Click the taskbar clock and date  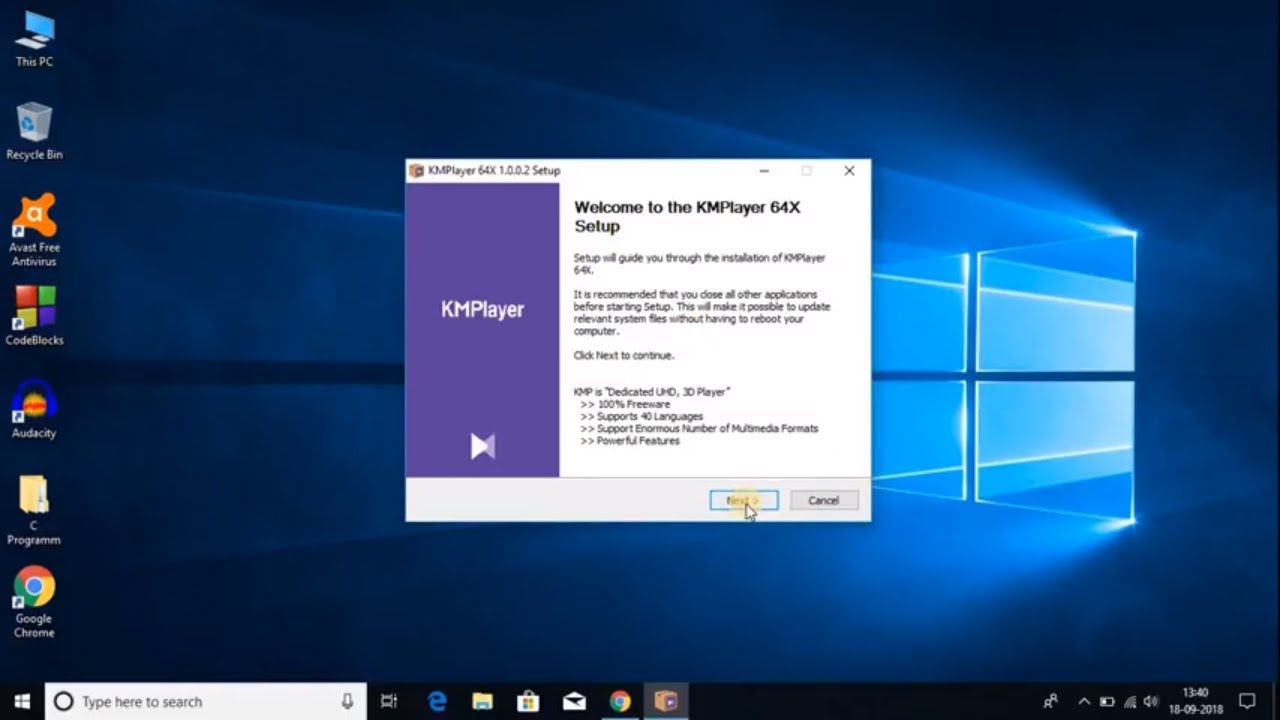point(1196,701)
